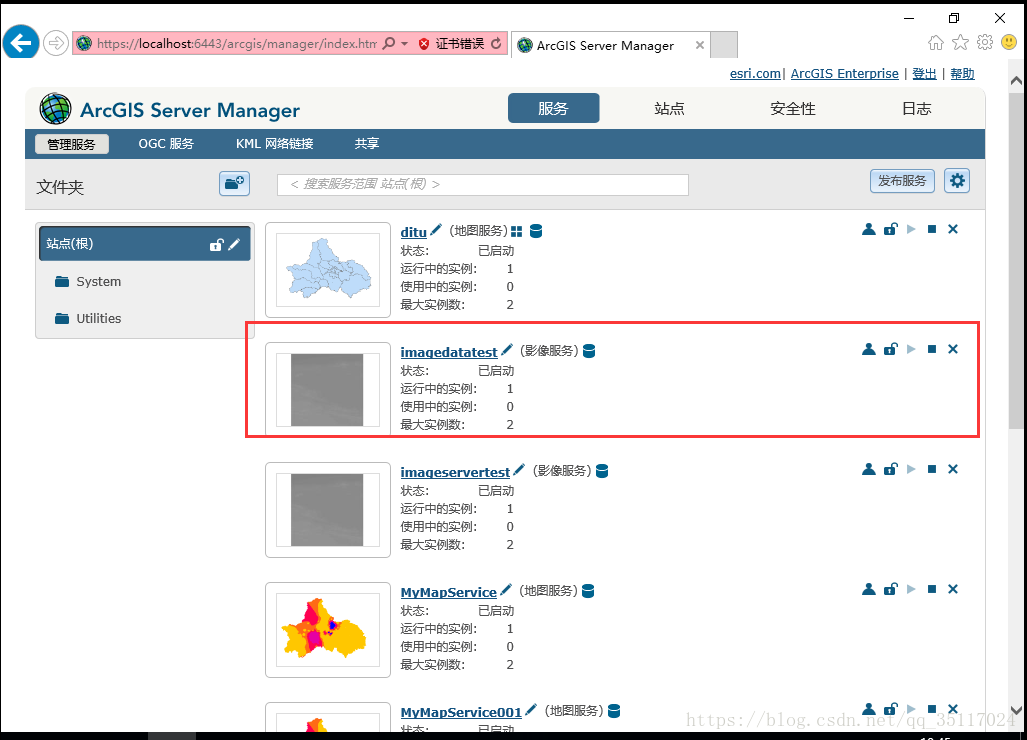Screen dimensions: 1027x740
Task: Open the ditu service link
Action: [x=413, y=232]
